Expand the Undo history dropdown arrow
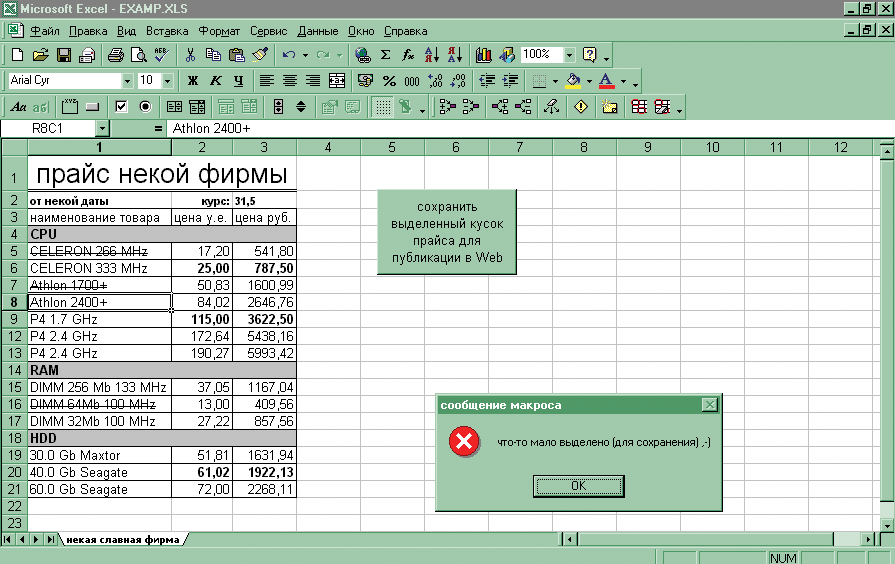895x564 pixels. tap(305, 55)
